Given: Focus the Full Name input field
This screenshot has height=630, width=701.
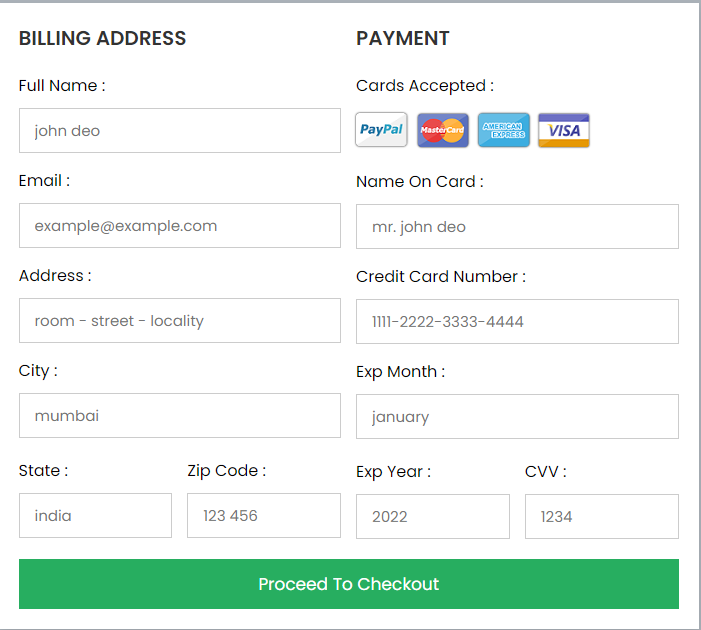Looking at the screenshot, I should pyautogui.click(x=180, y=131).
